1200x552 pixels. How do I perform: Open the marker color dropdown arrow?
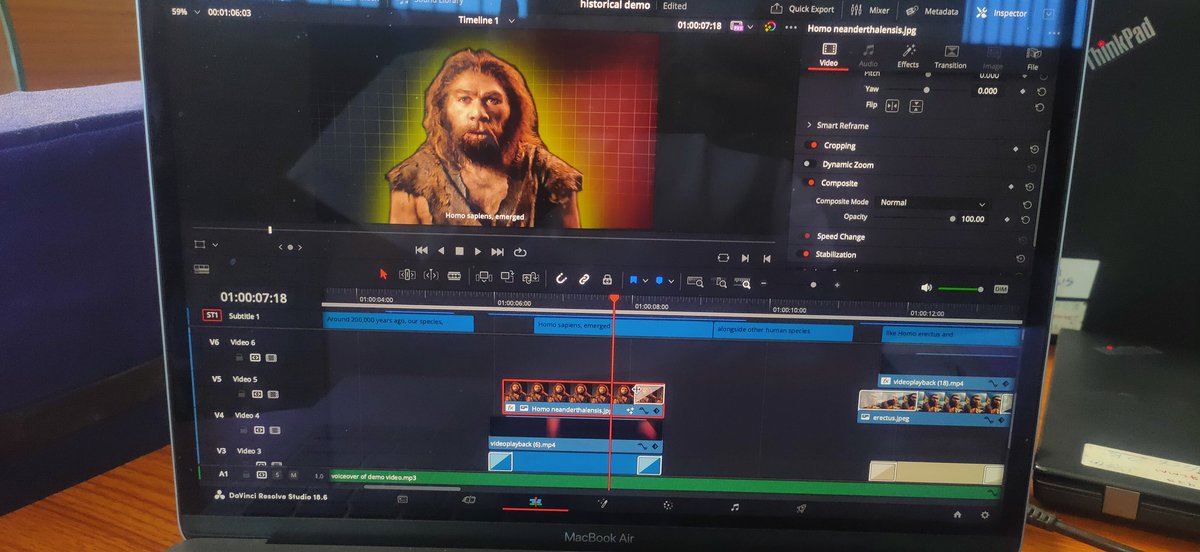671,282
